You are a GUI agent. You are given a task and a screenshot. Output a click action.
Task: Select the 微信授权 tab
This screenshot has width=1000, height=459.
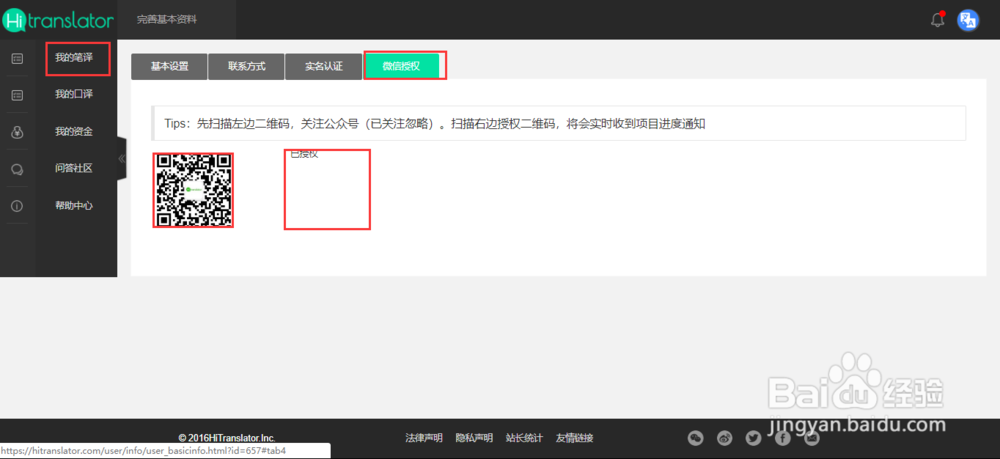[401, 66]
